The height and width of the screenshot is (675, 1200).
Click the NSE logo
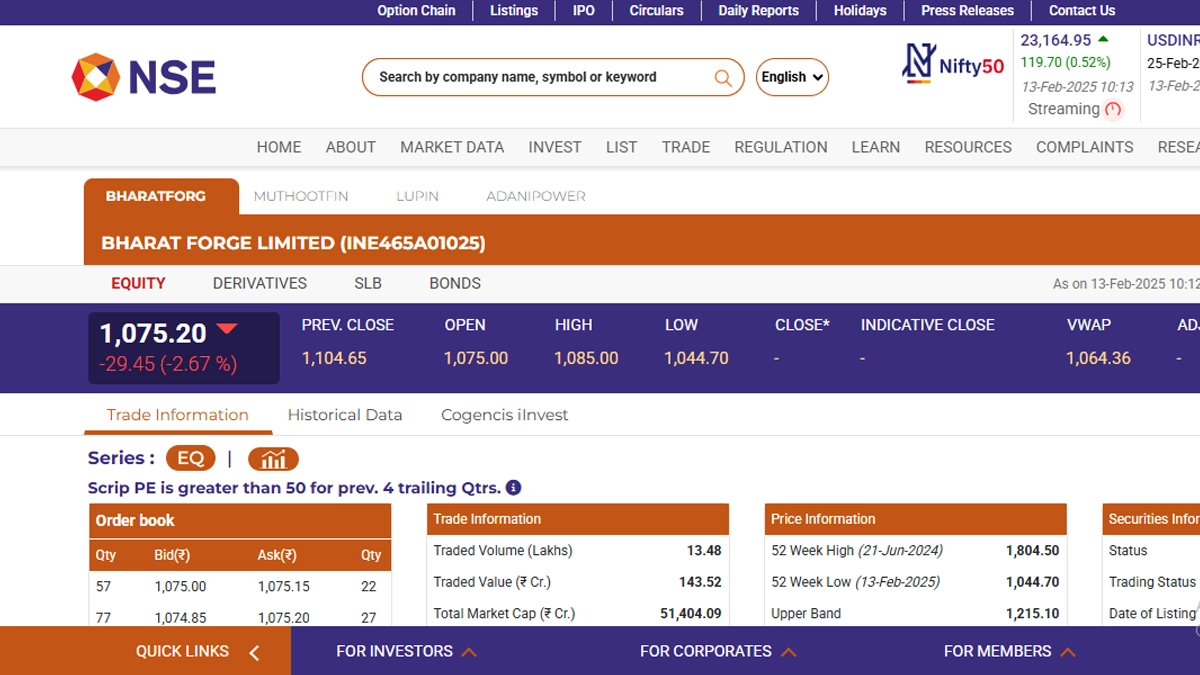(144, 77)
